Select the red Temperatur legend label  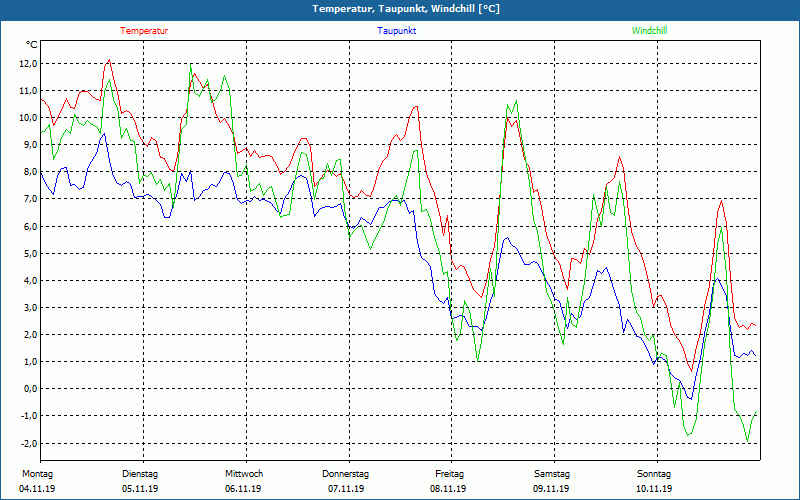point(144,31)
